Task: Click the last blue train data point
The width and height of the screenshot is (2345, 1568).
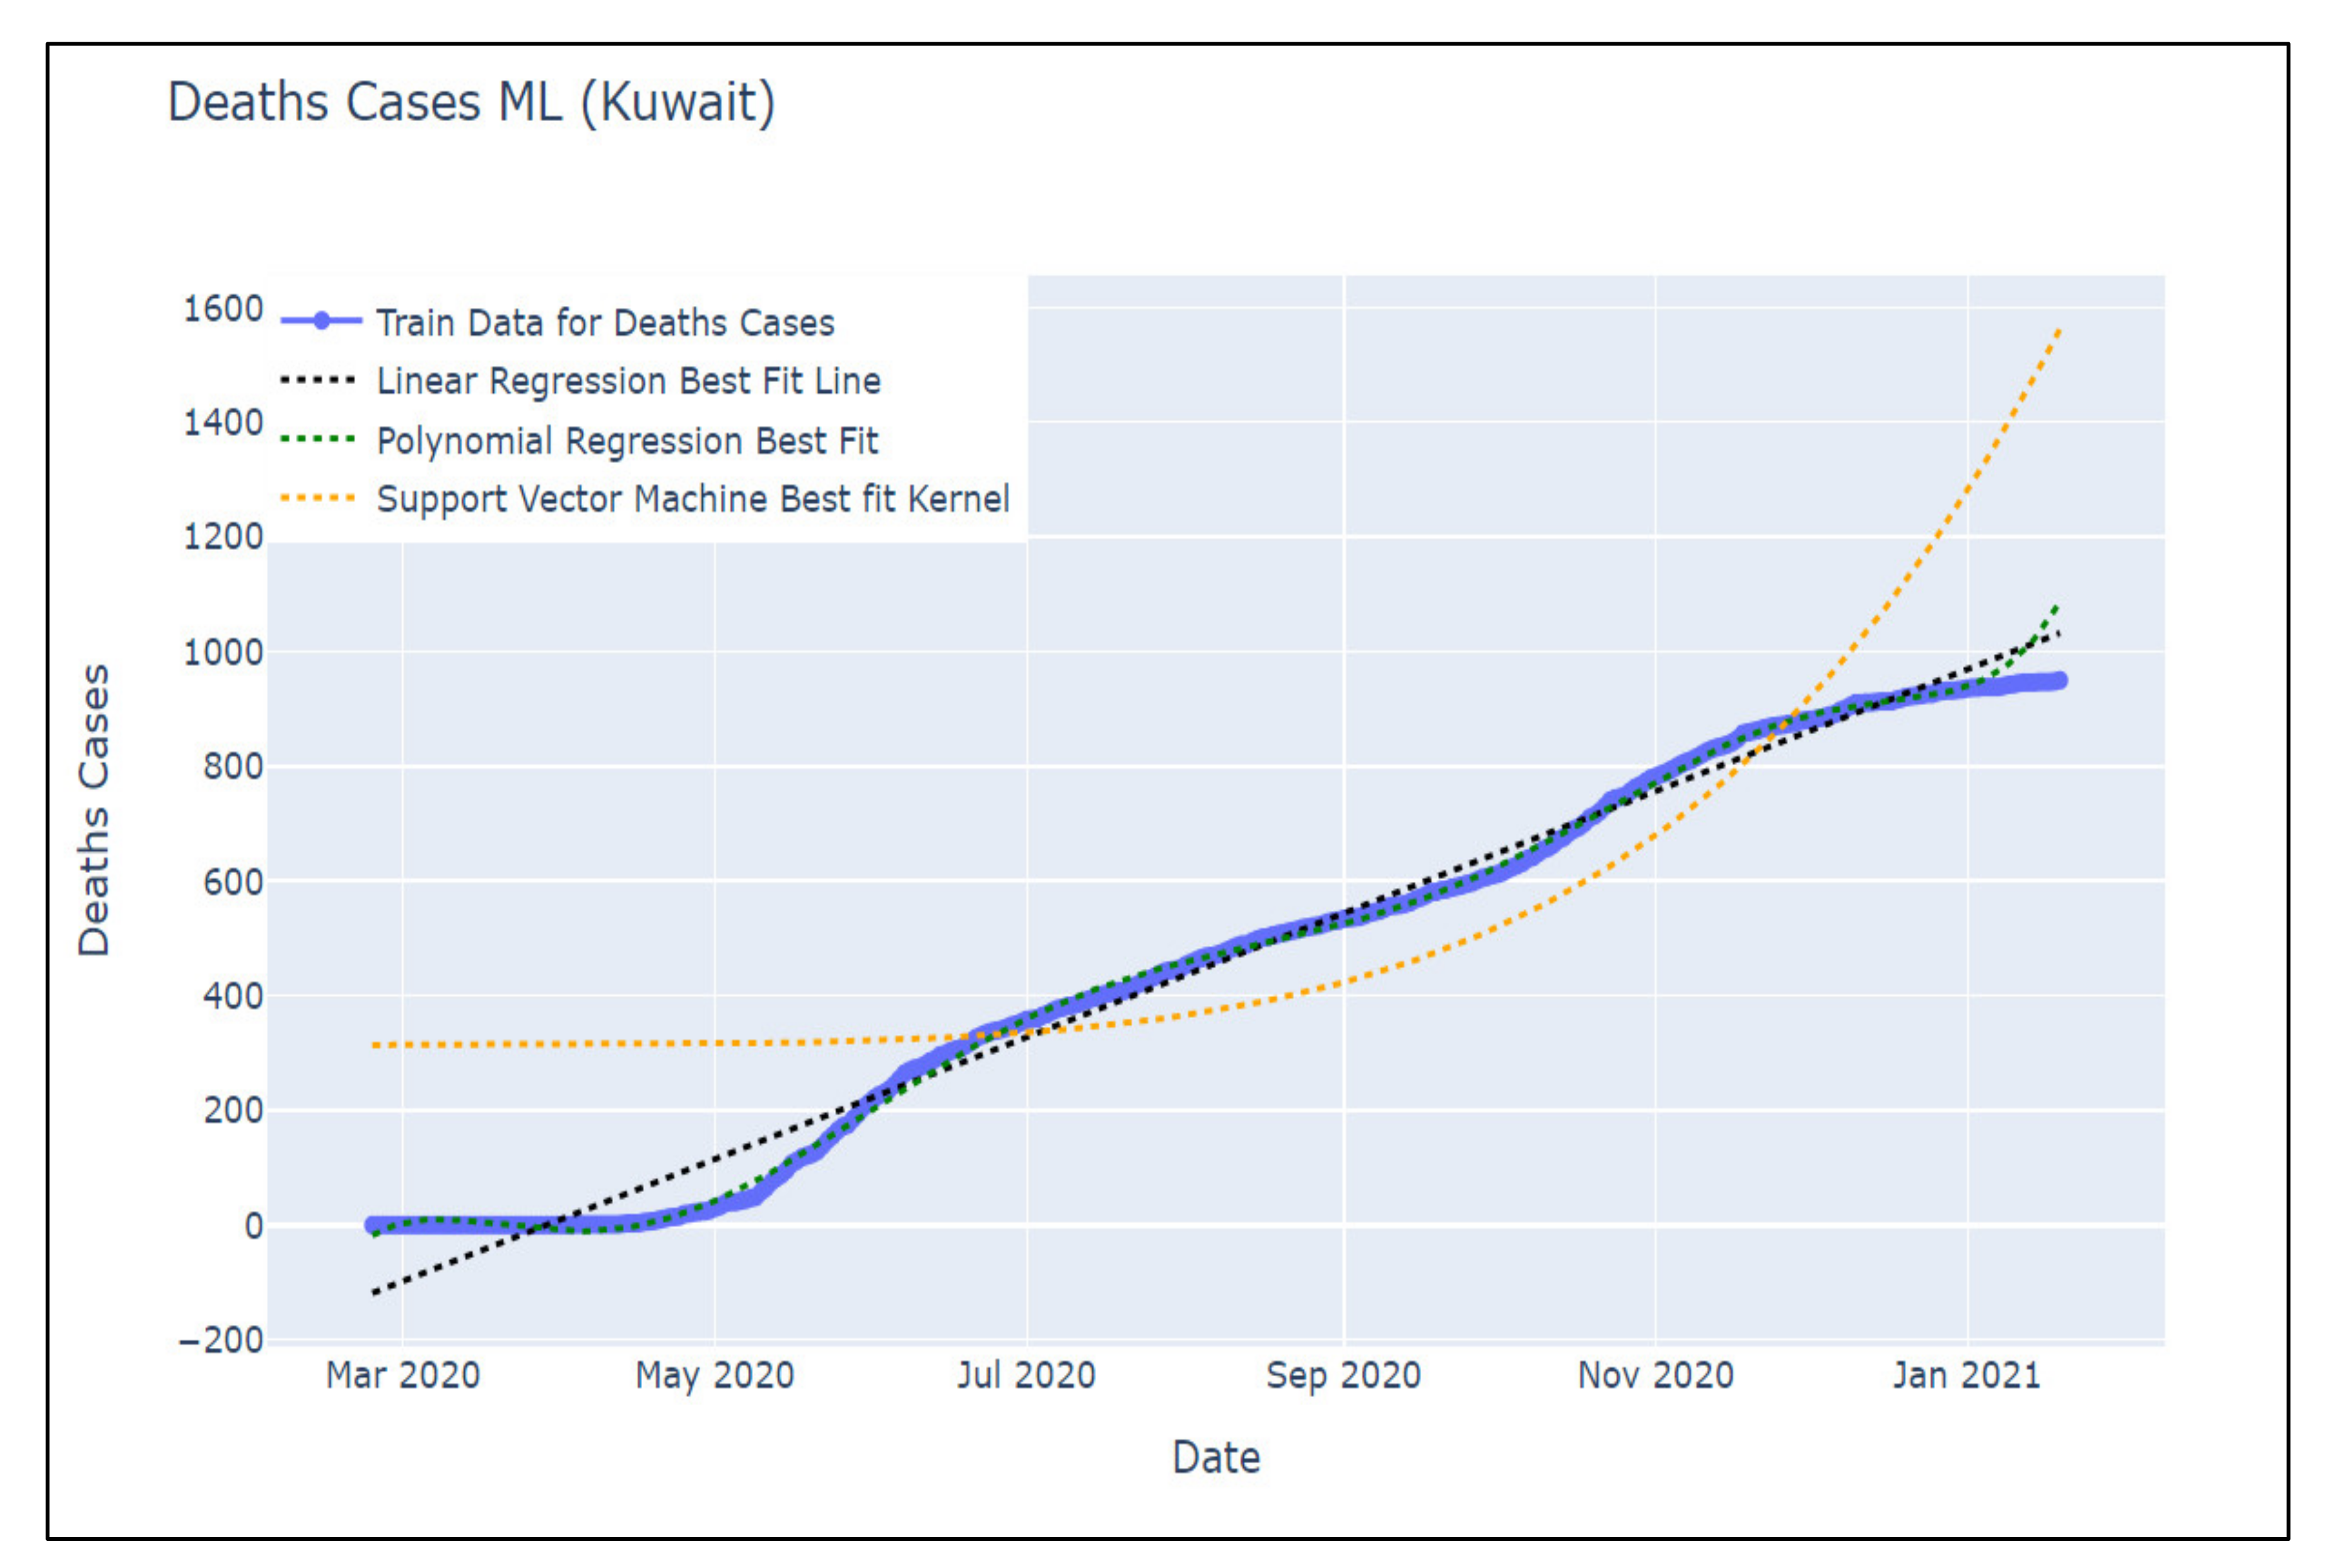Action: click(x=2058, y=681)
